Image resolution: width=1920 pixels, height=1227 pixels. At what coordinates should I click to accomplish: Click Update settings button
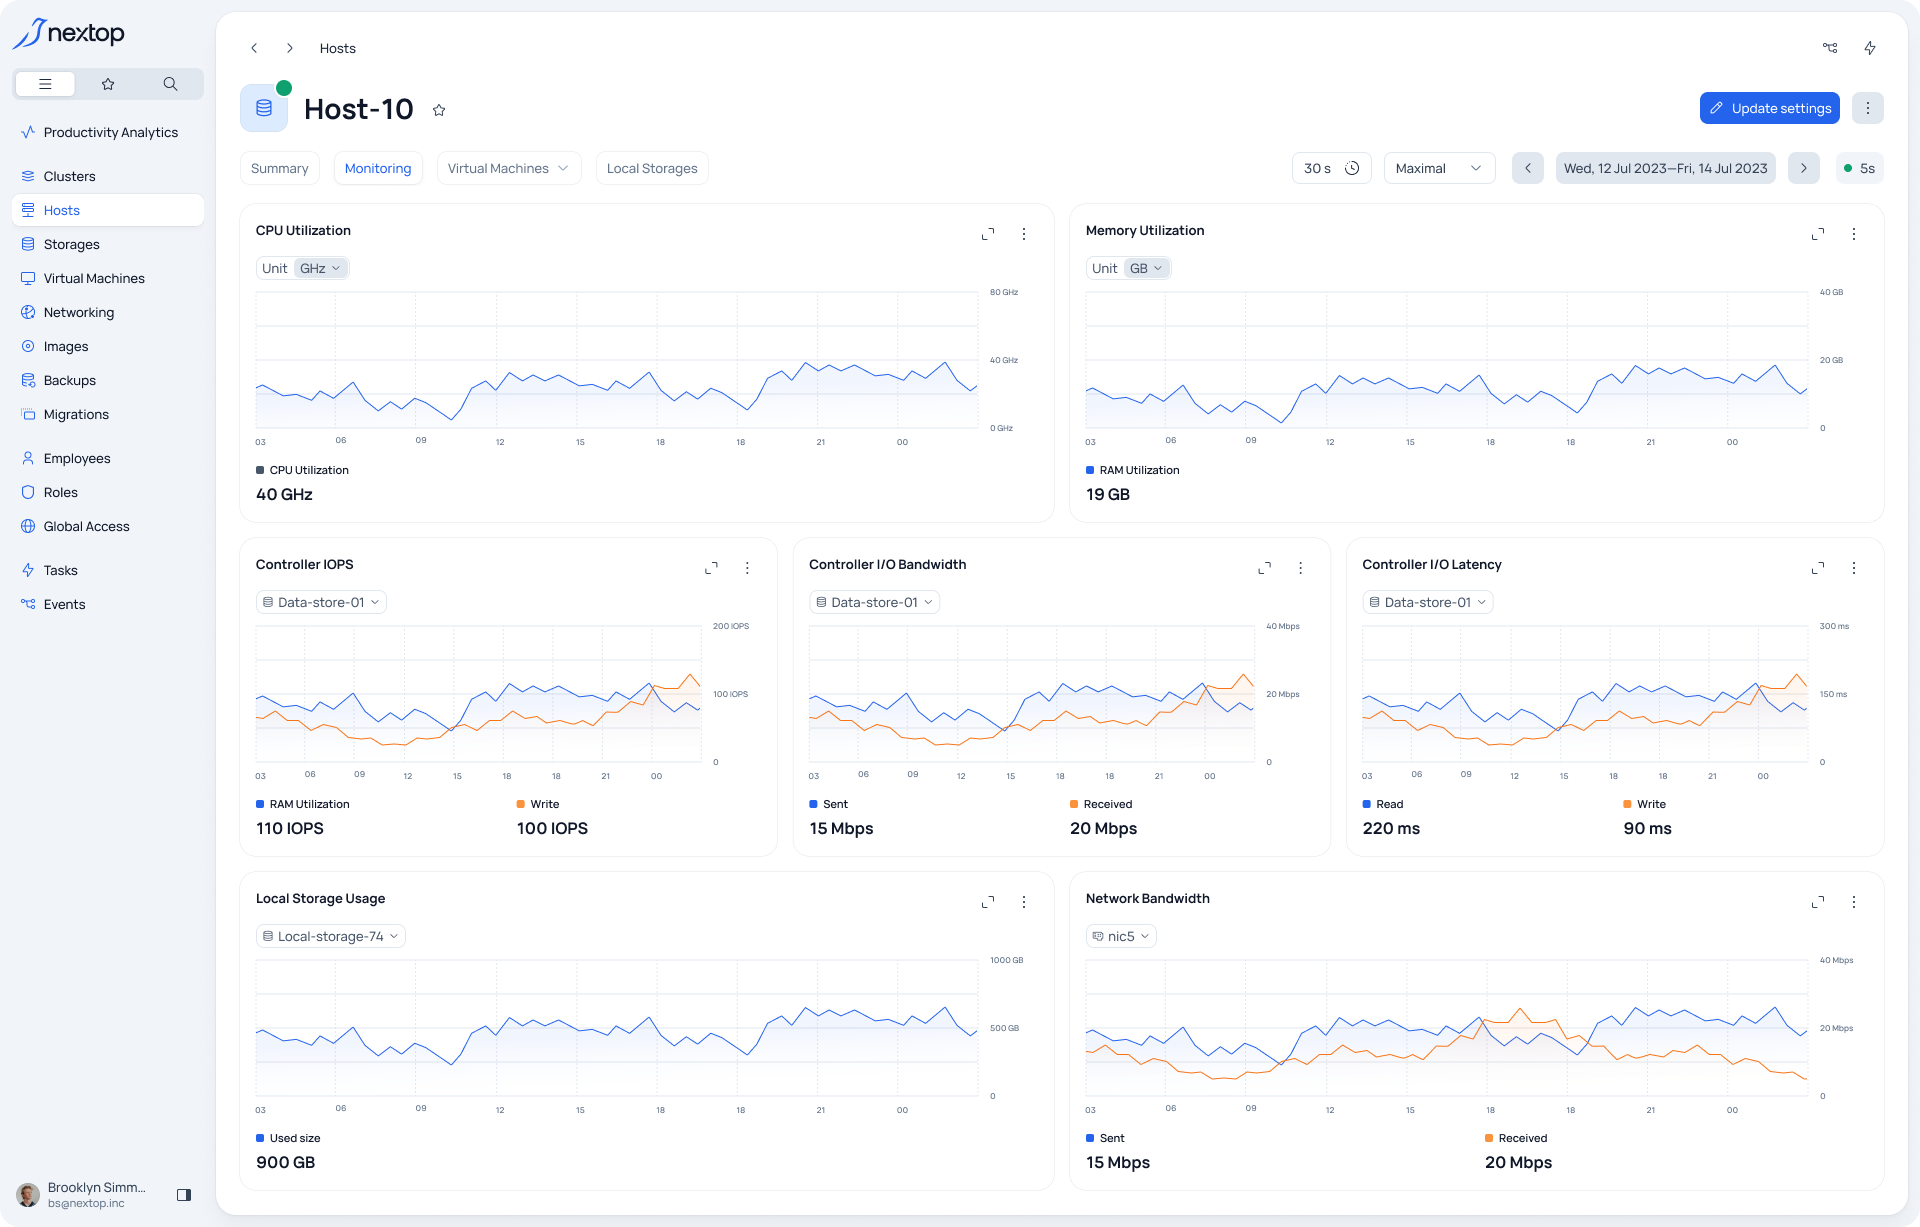point(1770,108)
